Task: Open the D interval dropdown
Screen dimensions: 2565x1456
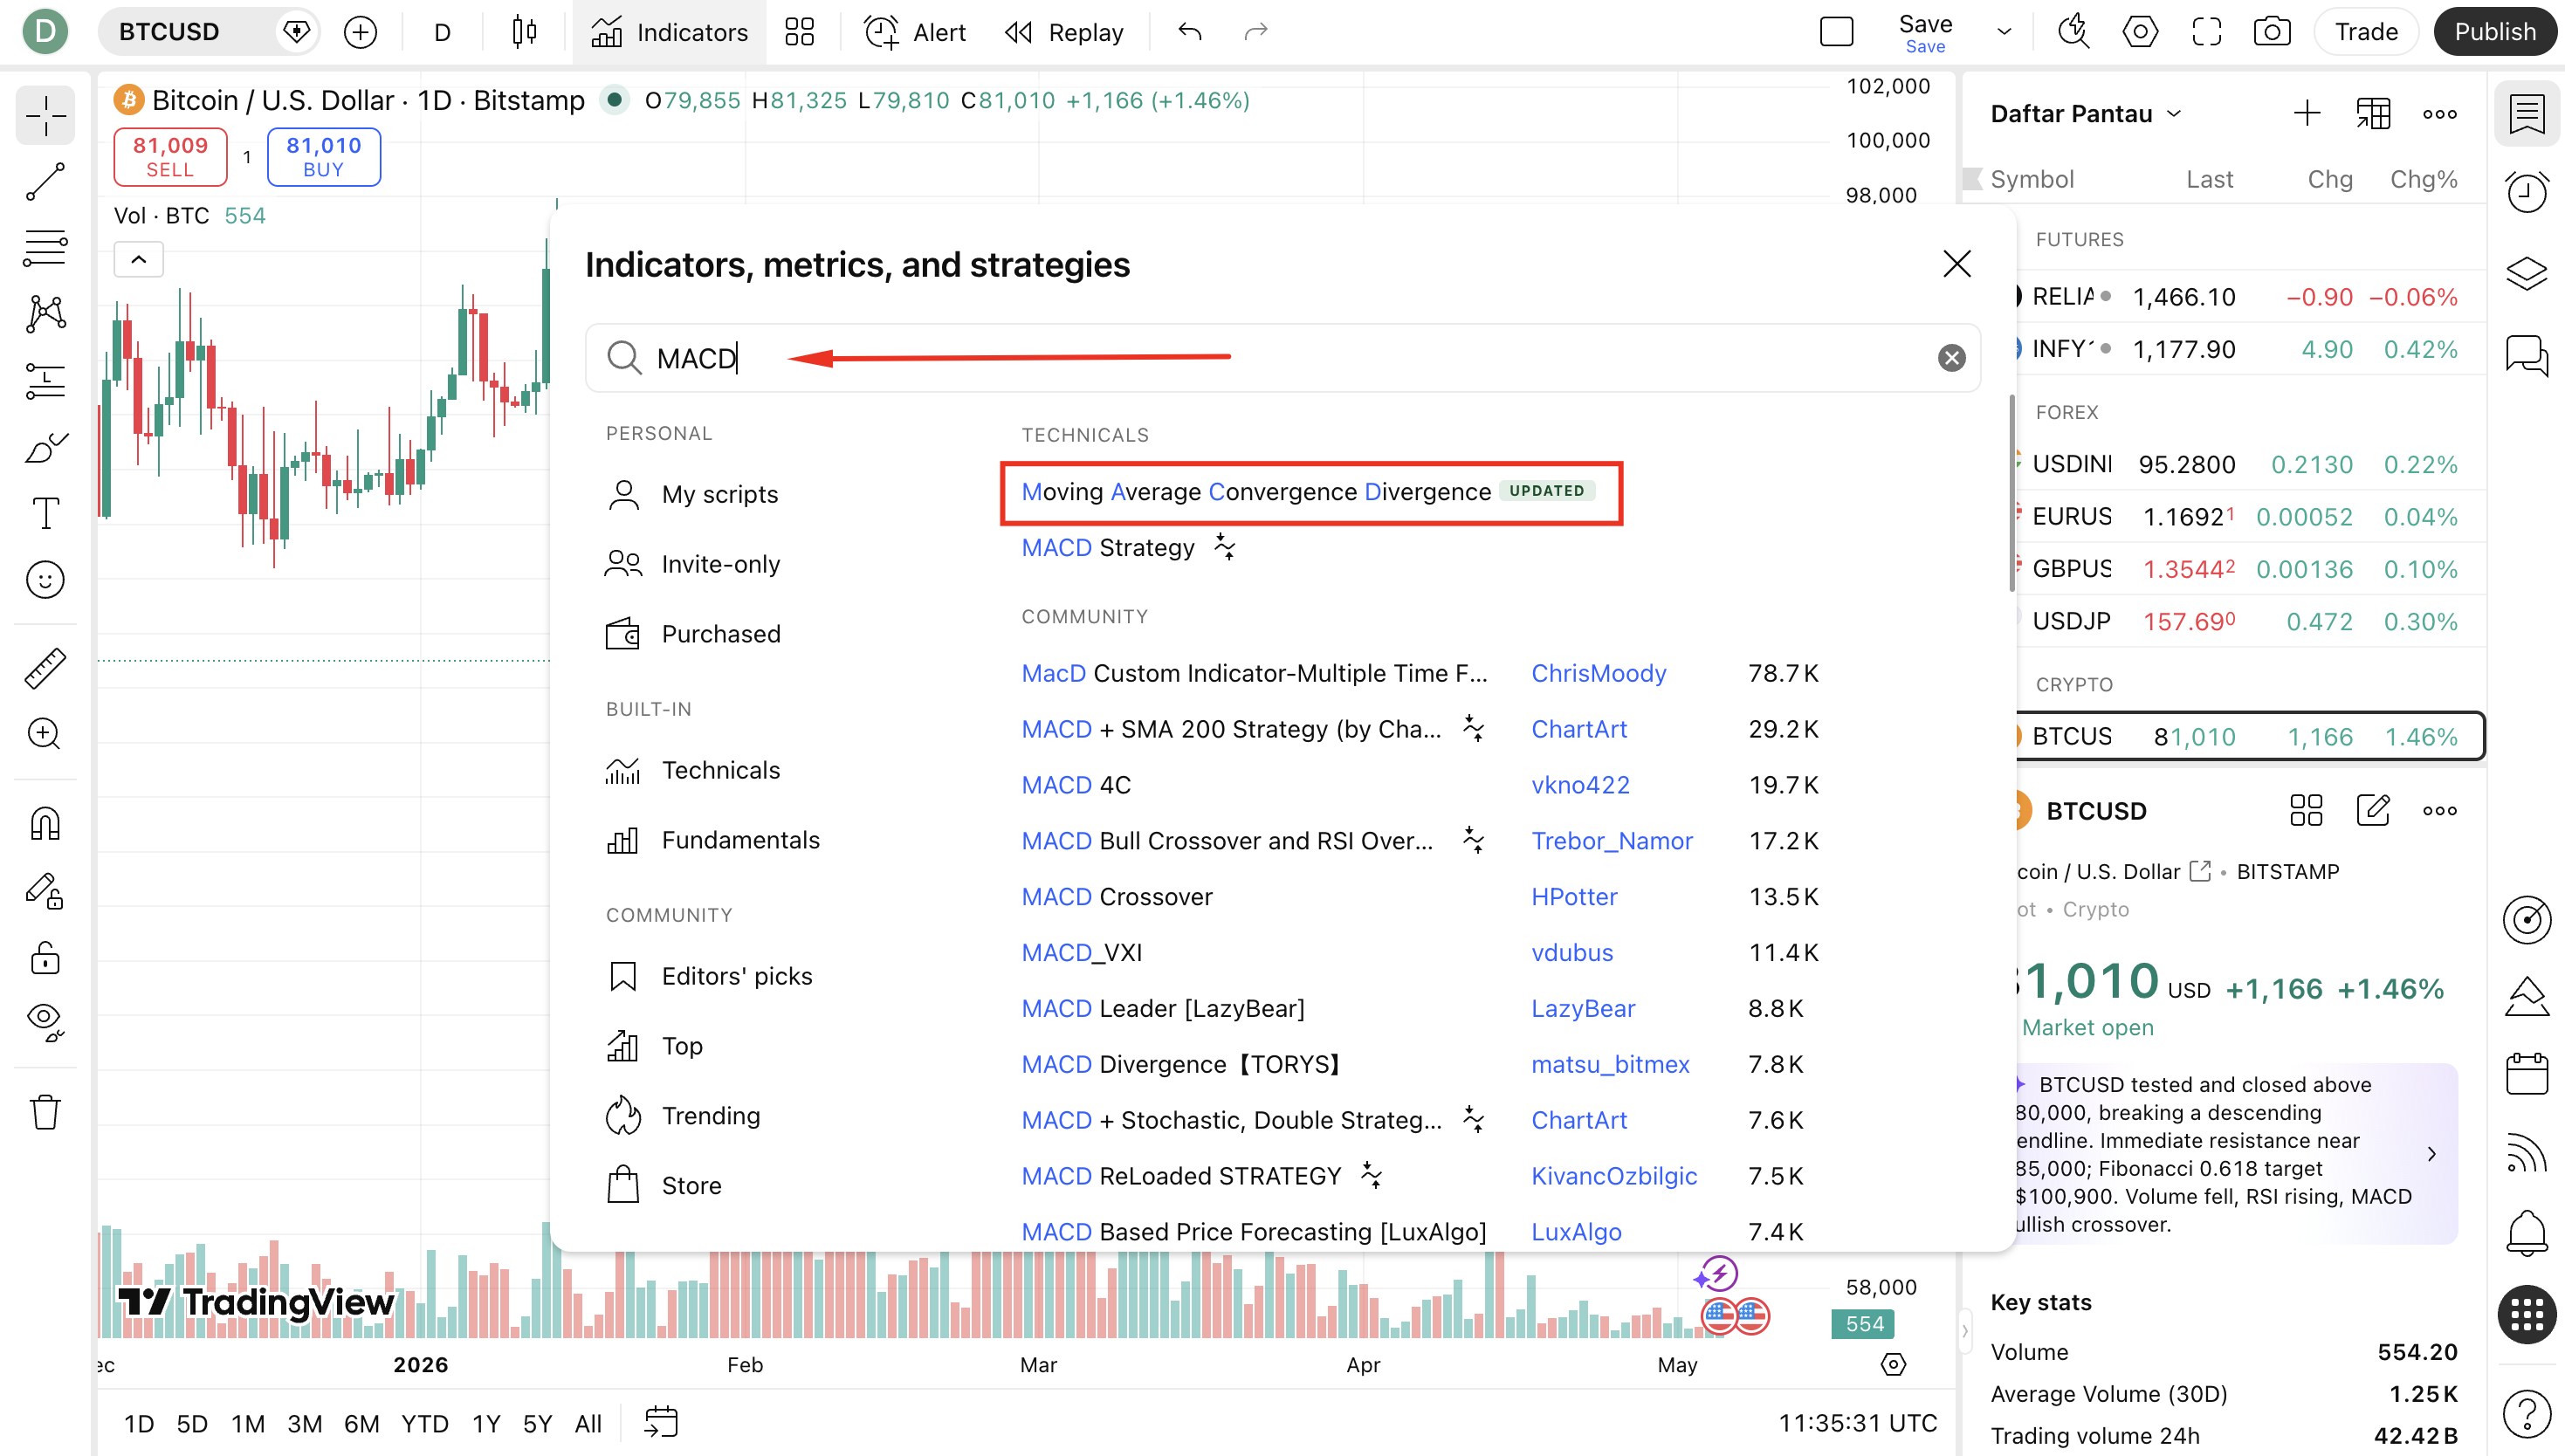Action: coord(442,32)
